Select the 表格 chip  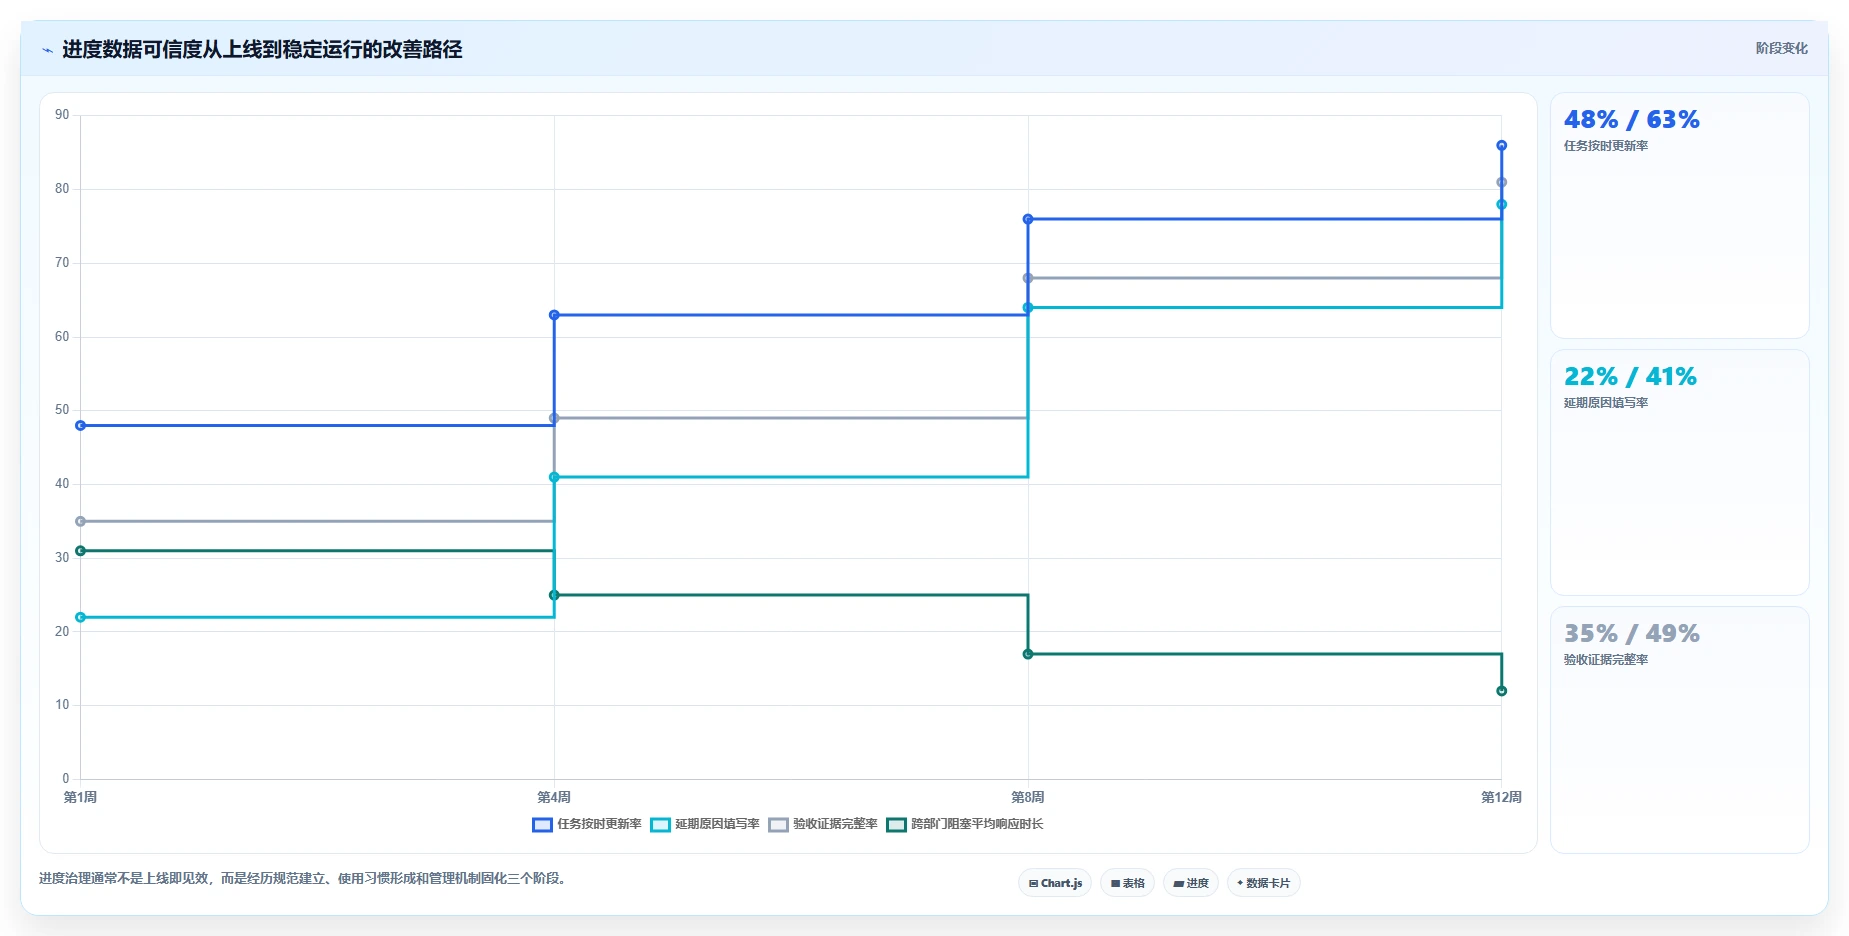point(1127,883)
